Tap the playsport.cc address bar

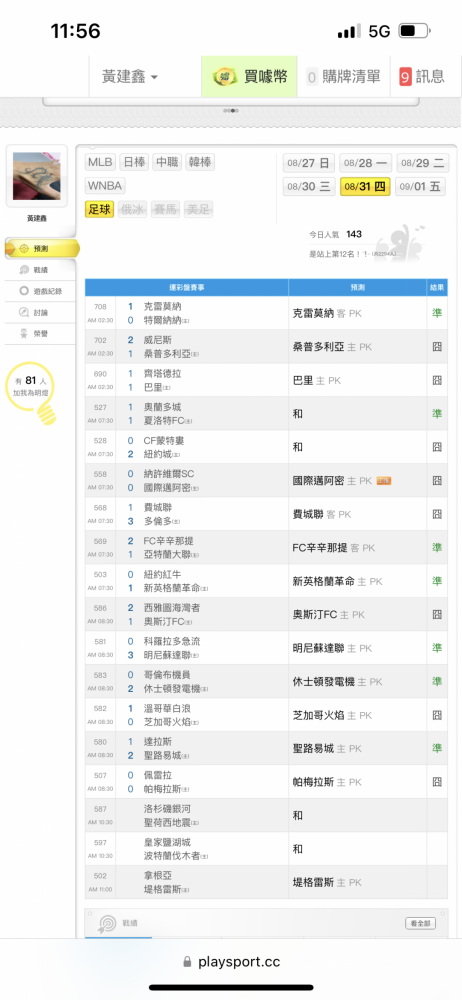coord(231,962)
